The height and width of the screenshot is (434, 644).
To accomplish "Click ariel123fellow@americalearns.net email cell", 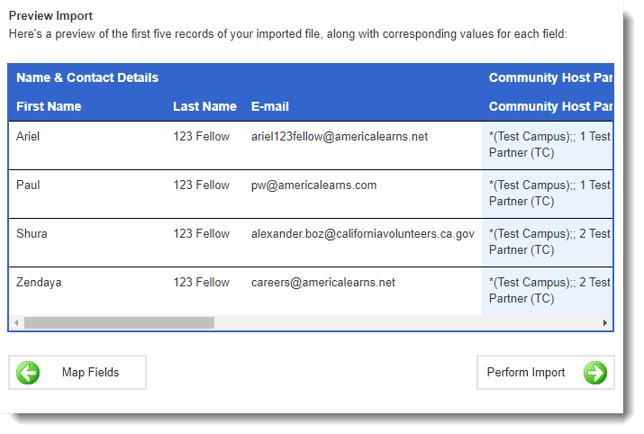I will pos(339,137).
